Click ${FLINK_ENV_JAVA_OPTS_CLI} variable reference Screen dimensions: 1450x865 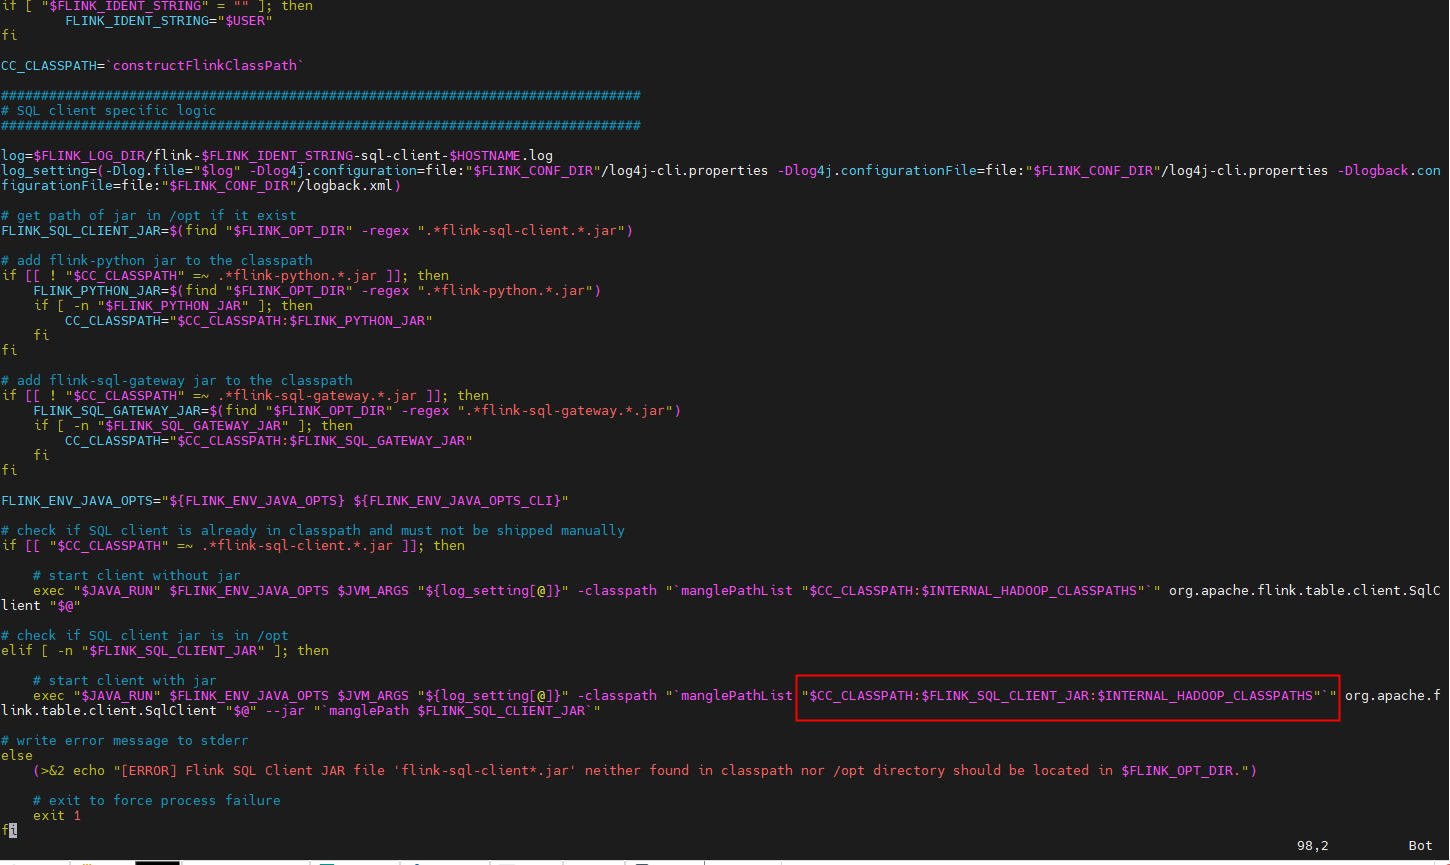coord(456,500)
